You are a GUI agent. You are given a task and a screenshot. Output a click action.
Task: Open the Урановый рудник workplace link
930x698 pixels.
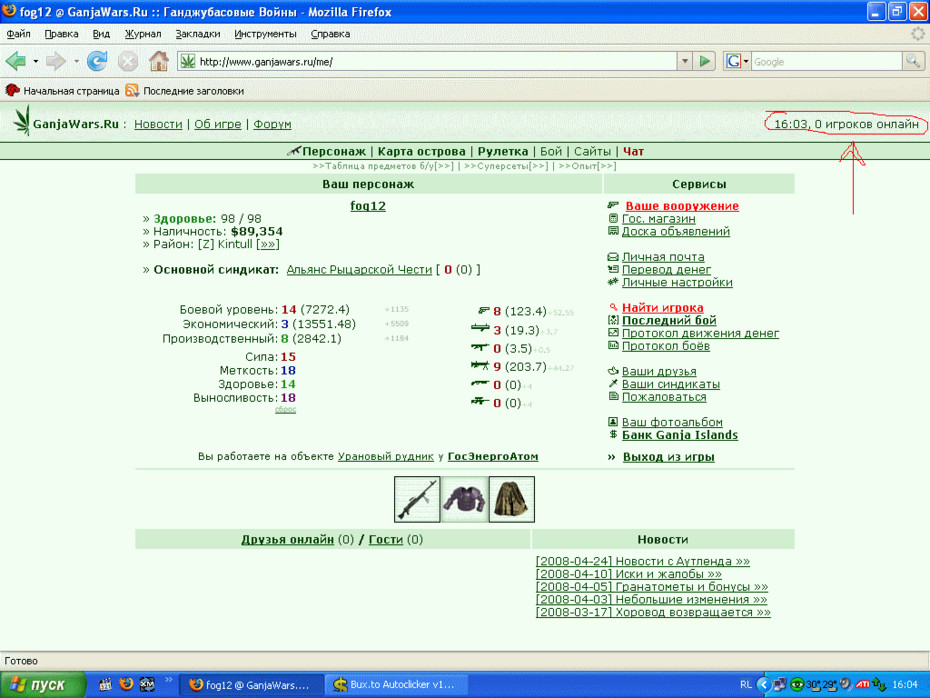coord(386,456)
